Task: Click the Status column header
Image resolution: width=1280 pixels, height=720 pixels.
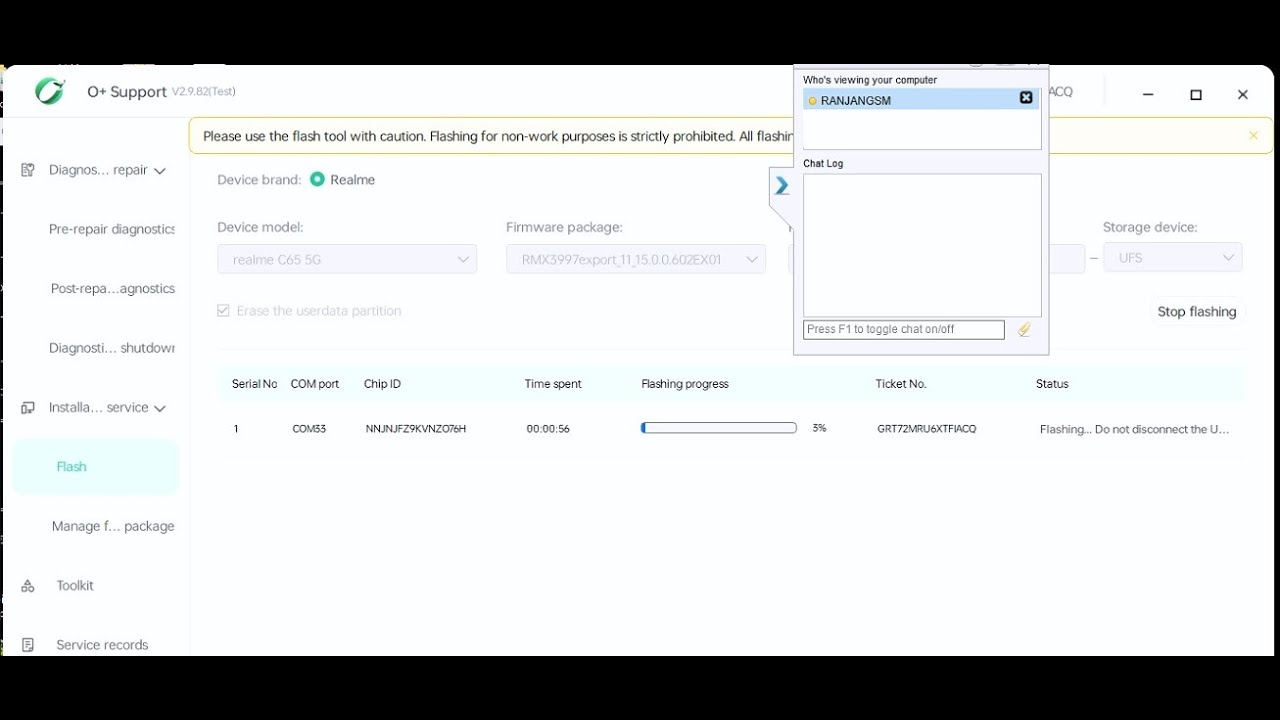Action: pos(1052,384)
